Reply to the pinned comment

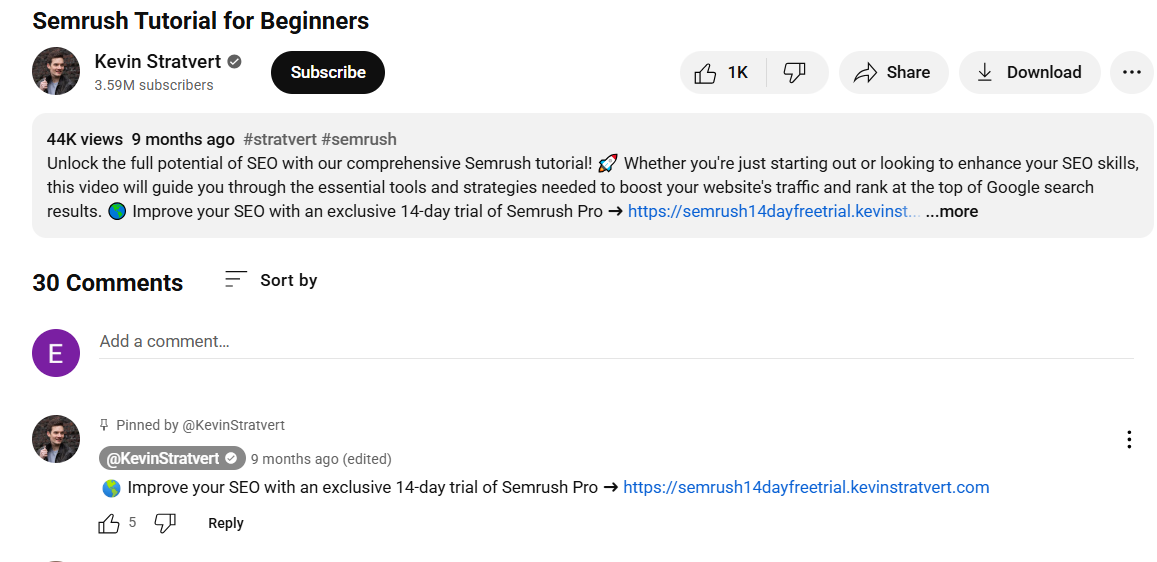226,524
